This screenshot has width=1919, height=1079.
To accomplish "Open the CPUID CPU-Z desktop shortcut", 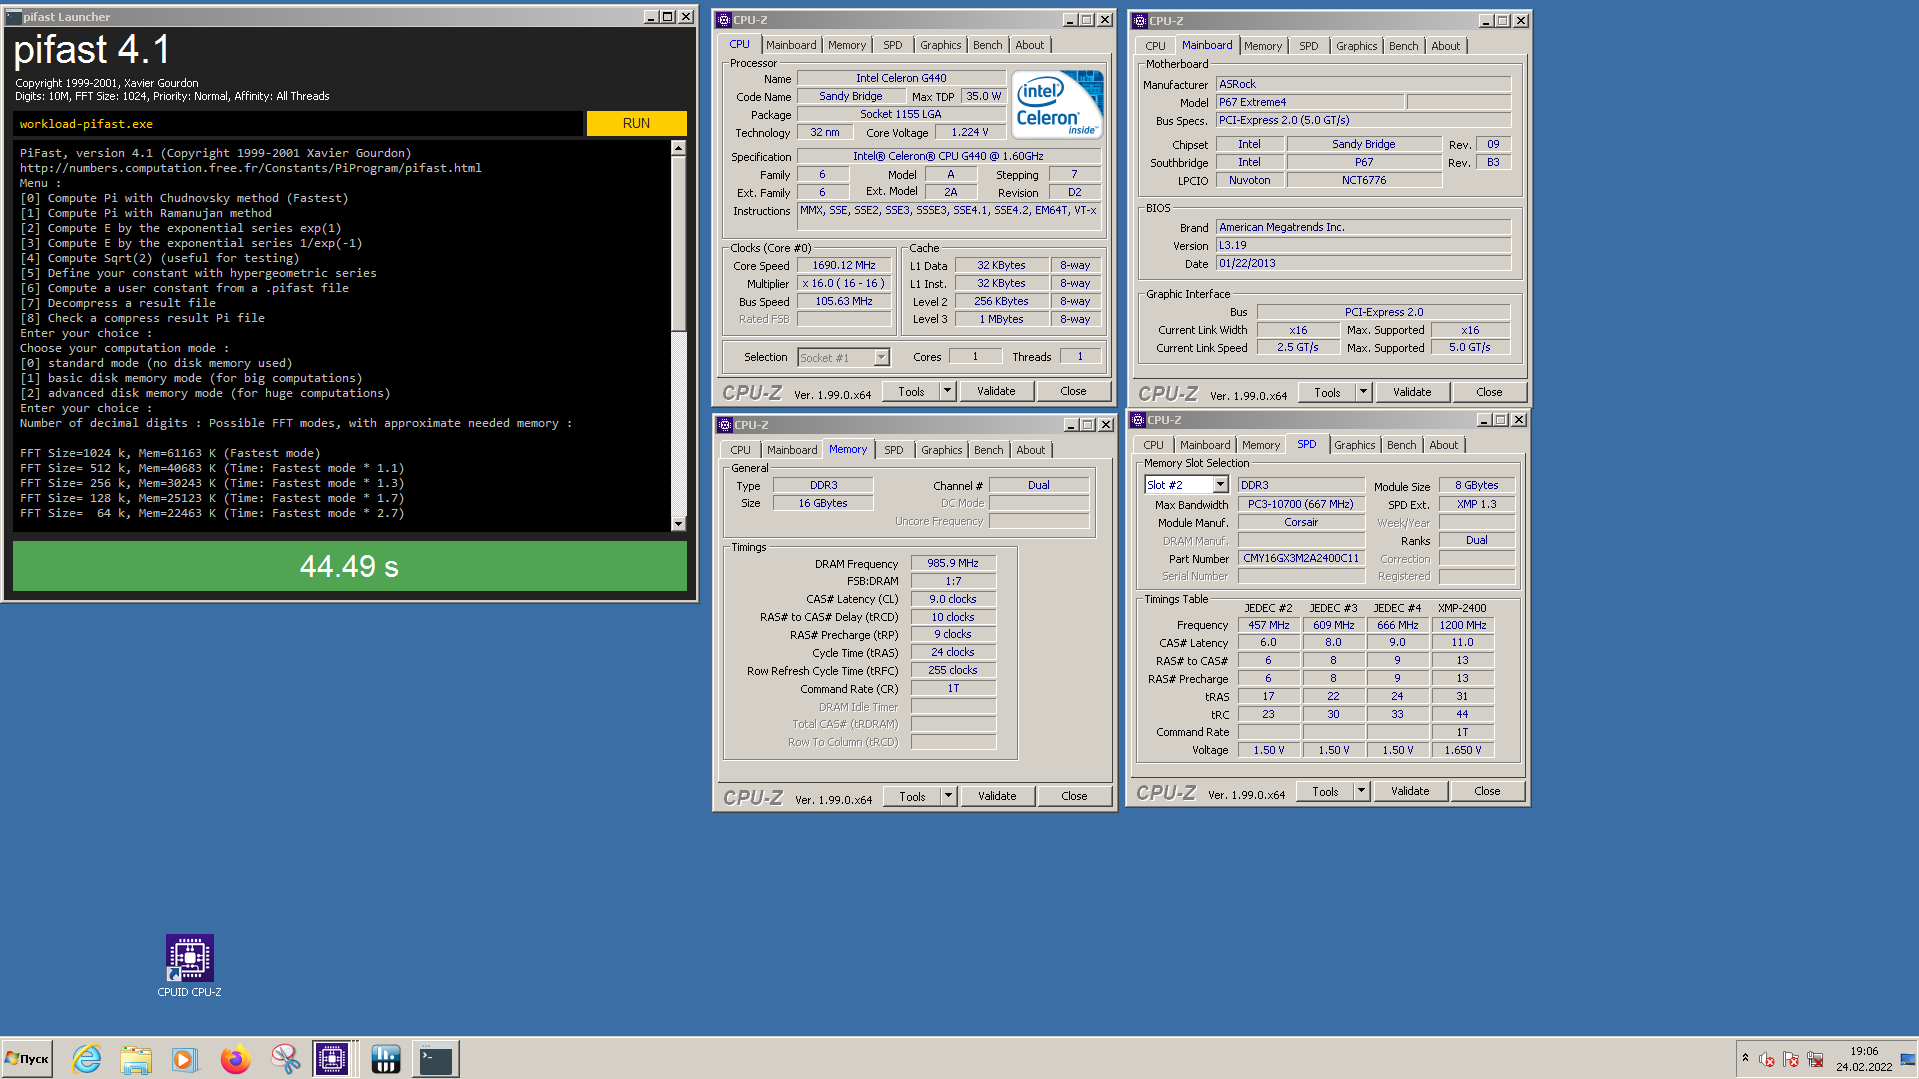I will coord(189,966).
